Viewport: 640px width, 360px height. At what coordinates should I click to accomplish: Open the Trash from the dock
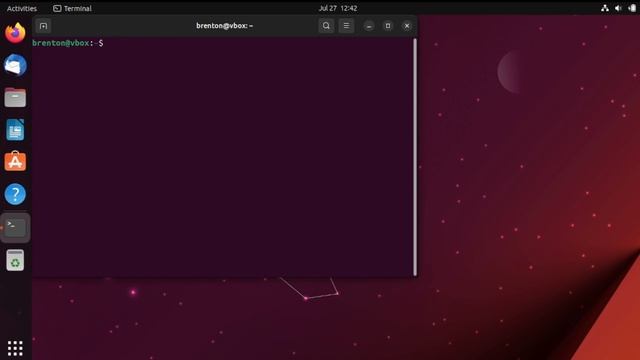coord(15,260)
